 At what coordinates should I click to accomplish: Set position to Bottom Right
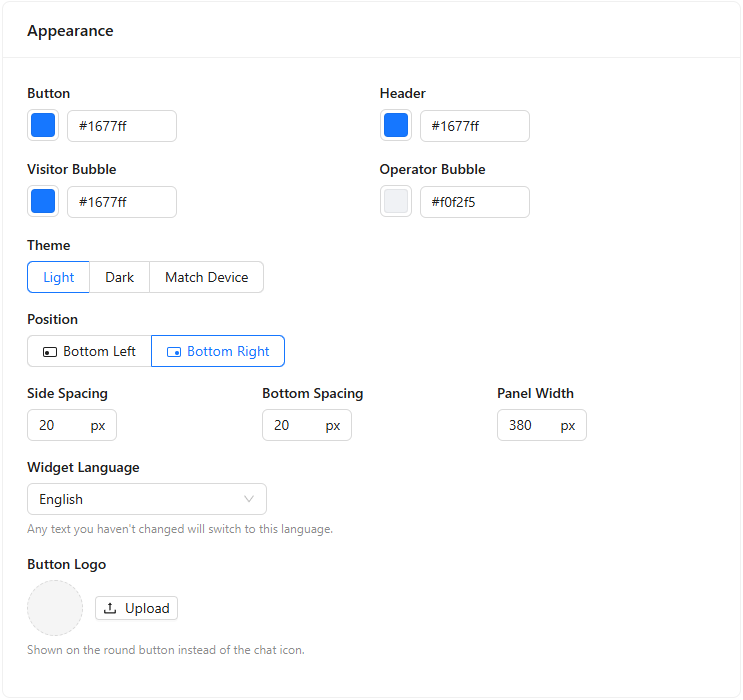coord(218,351)
